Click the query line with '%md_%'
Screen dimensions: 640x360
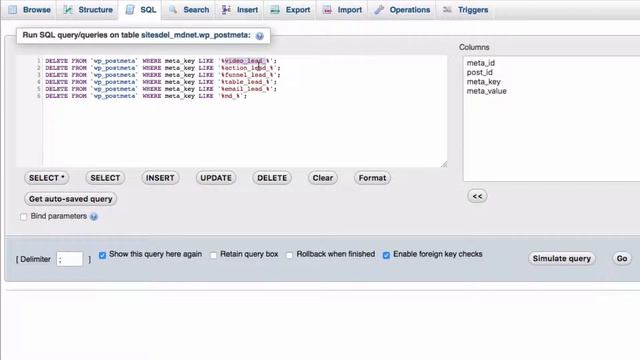coord(146,96)
